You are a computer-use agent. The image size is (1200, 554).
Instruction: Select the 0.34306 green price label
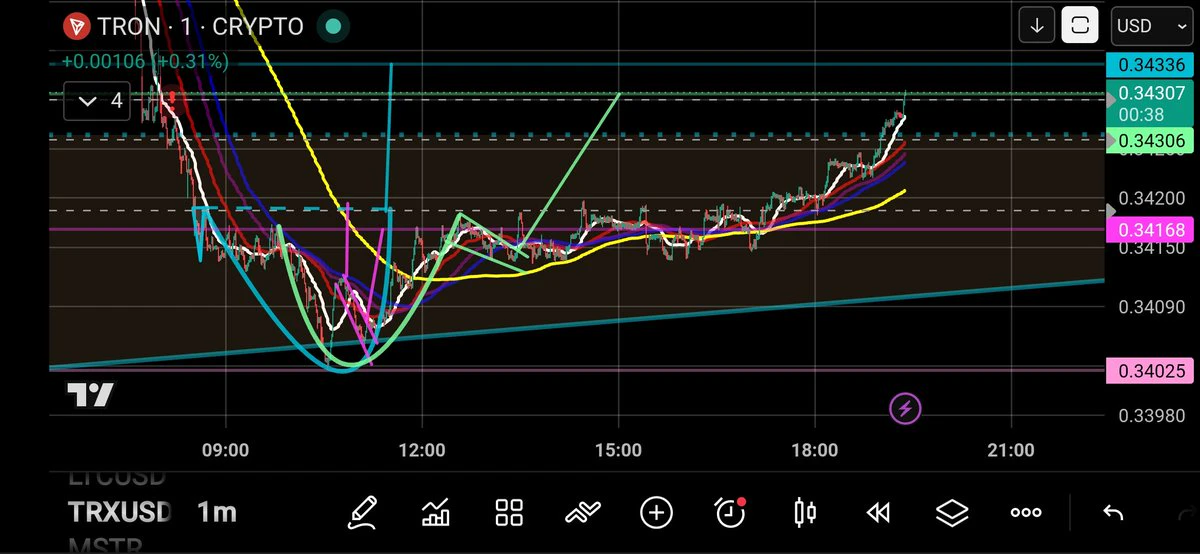[x=1150, y=142]
